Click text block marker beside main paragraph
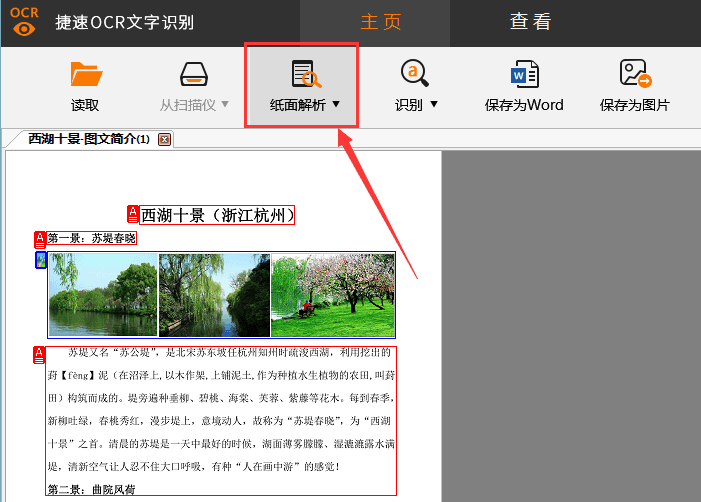The image size is (701, 502). 40,354
